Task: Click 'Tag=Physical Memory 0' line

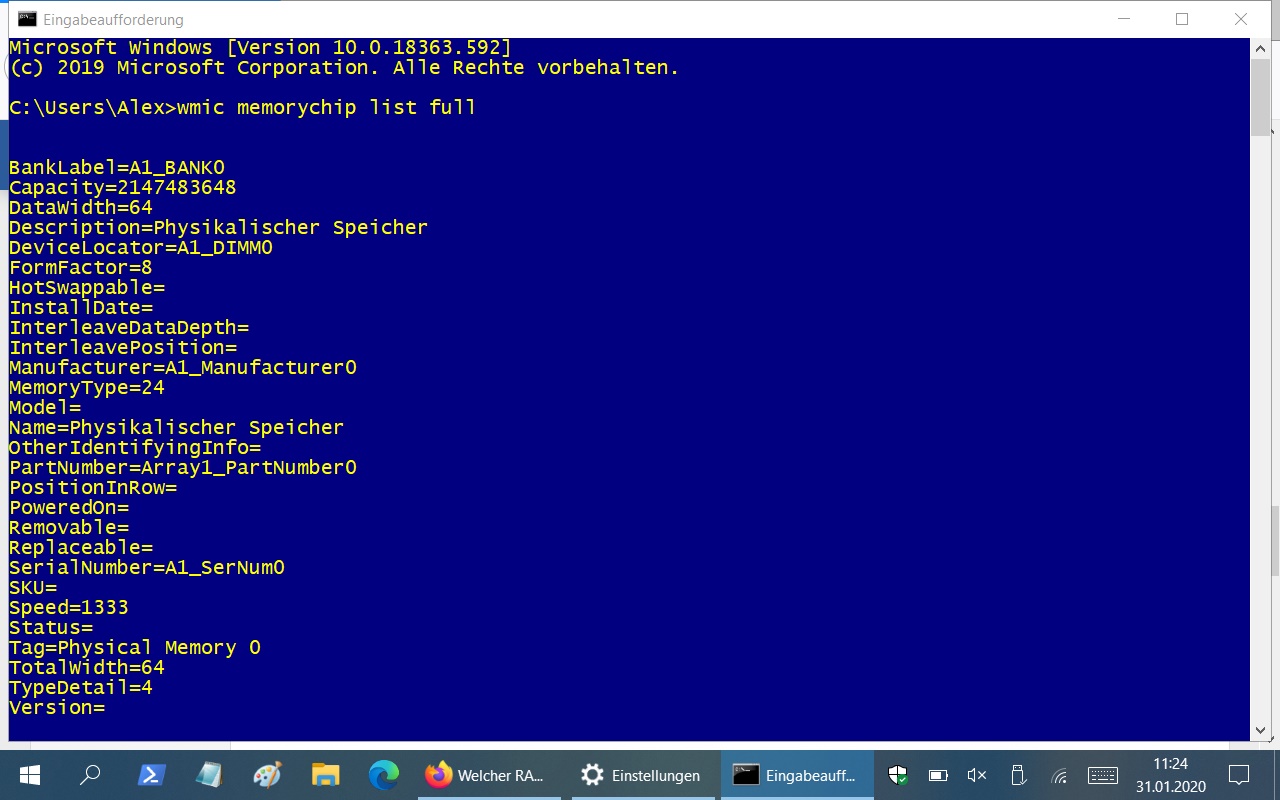Action: (x=135, y=647)
